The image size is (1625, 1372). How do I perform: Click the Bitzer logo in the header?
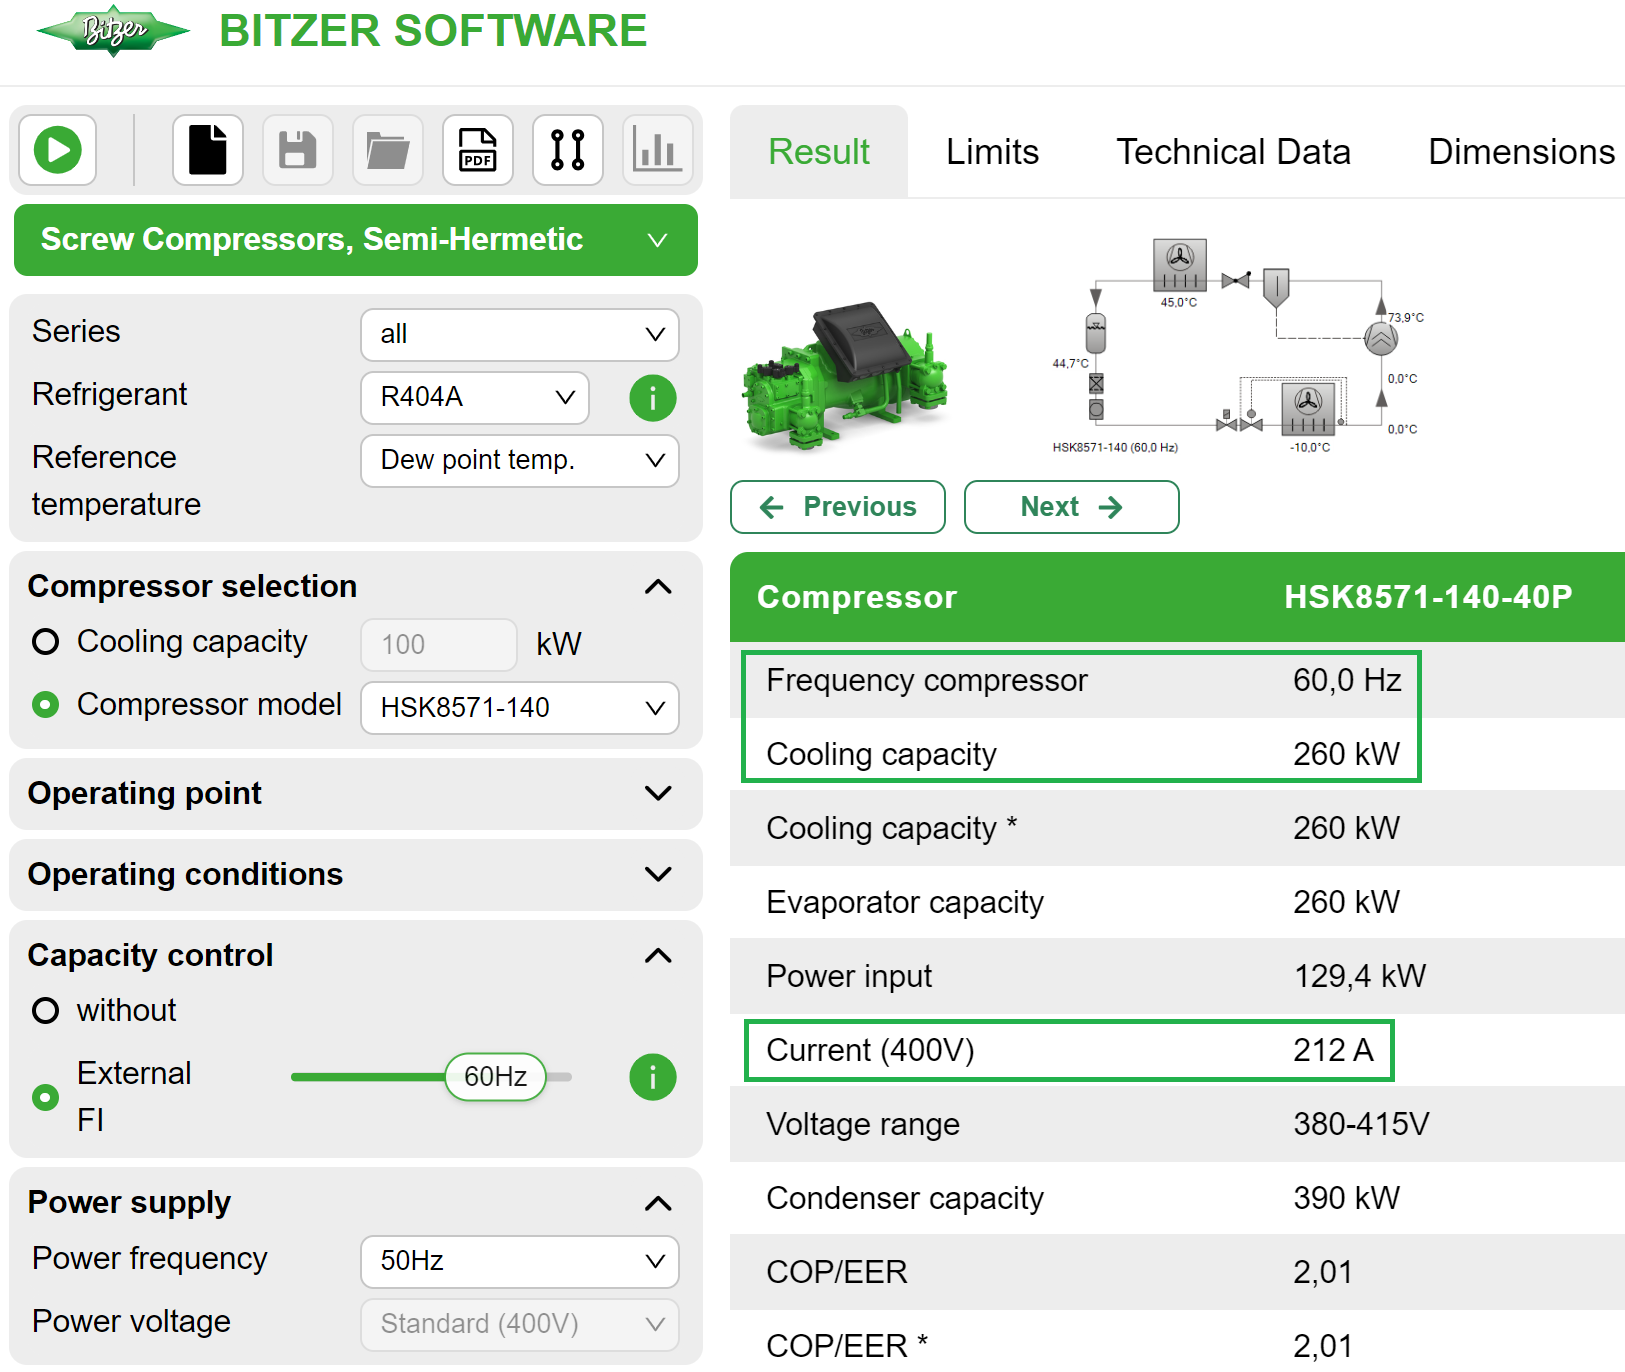(112, 31)
